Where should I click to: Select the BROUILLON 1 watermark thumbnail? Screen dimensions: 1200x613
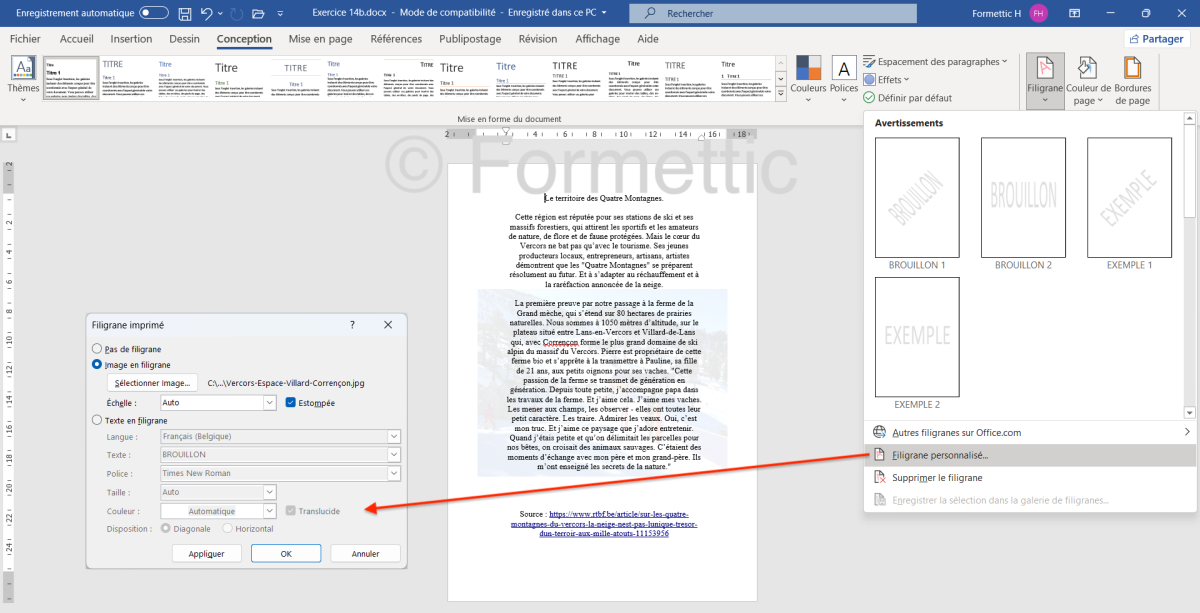tap(916, 198)
